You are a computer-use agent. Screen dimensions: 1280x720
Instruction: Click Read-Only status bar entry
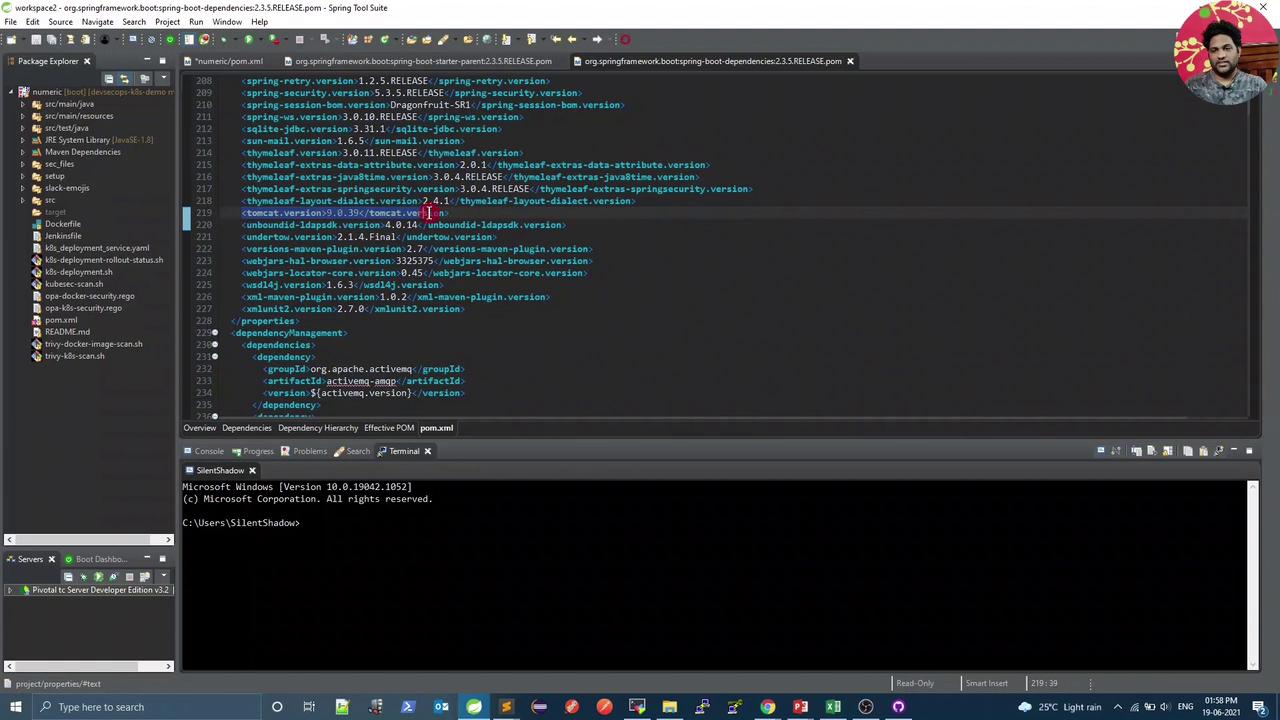point(914,683)
